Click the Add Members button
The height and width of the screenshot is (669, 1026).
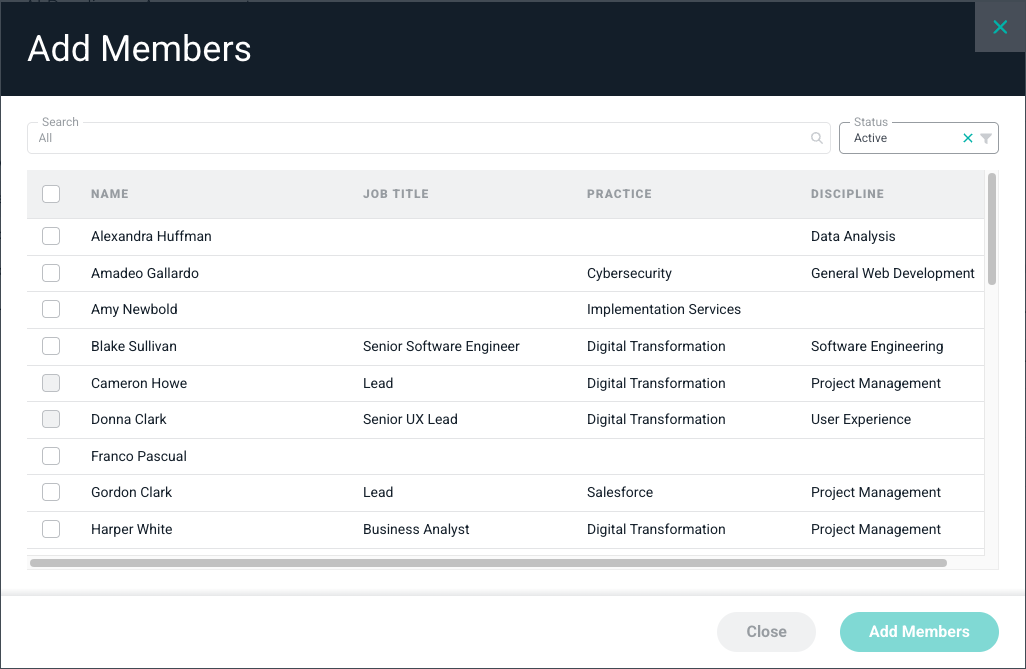[x=919, y=632]
